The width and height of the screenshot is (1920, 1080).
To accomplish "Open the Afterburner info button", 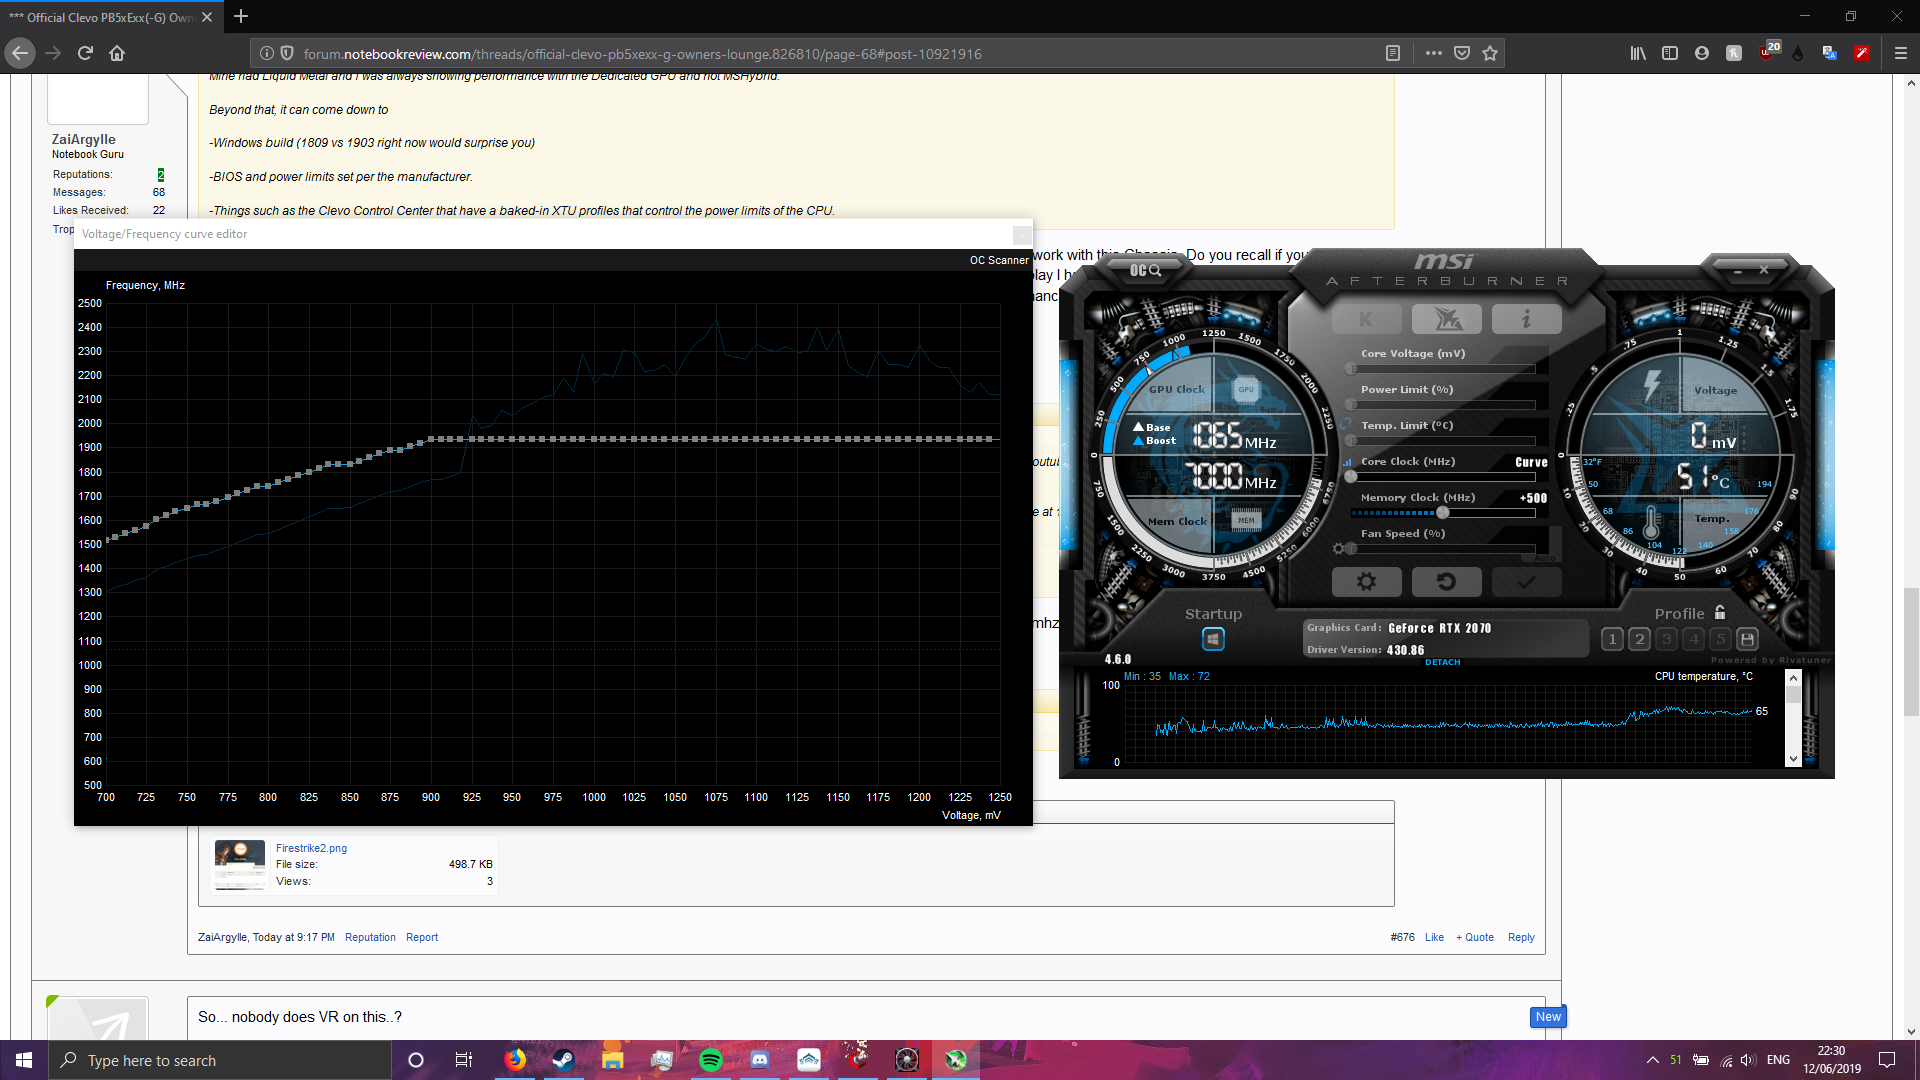I will (x=1526, y=319).
